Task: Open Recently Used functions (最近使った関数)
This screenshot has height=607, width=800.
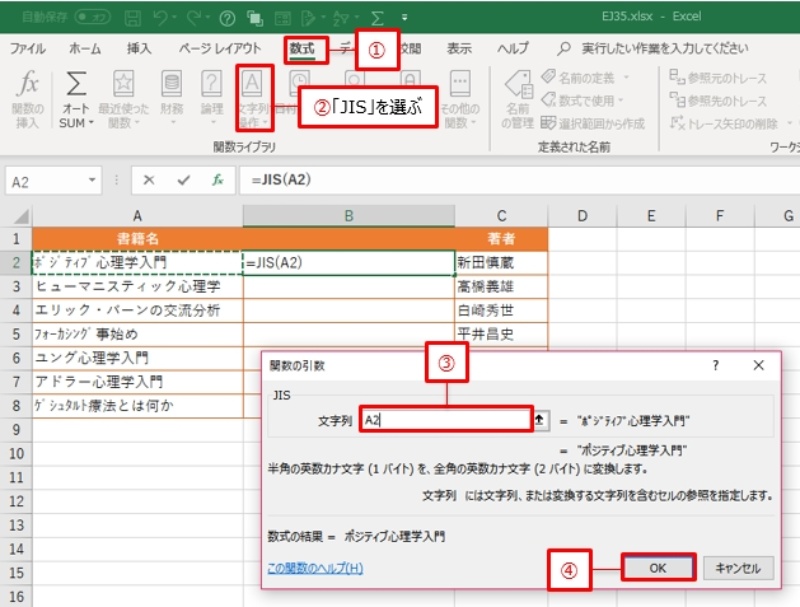Action: tap(123, 84)
